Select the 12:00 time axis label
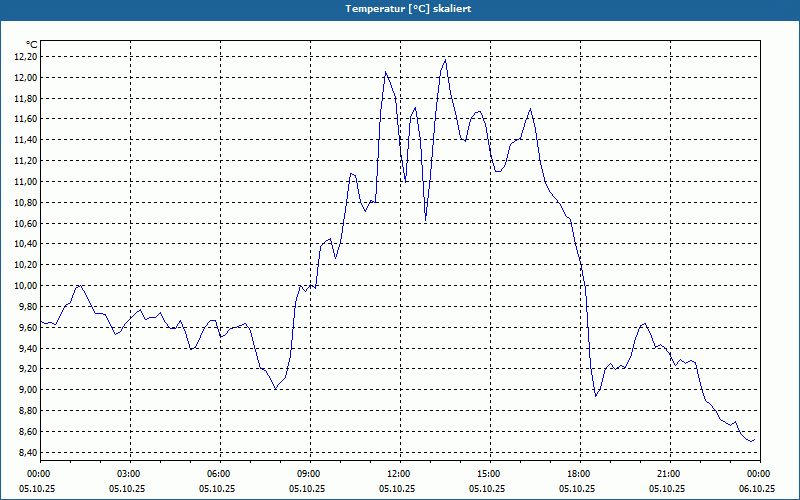This screenshot has width=800, height=500. point(401,474)
